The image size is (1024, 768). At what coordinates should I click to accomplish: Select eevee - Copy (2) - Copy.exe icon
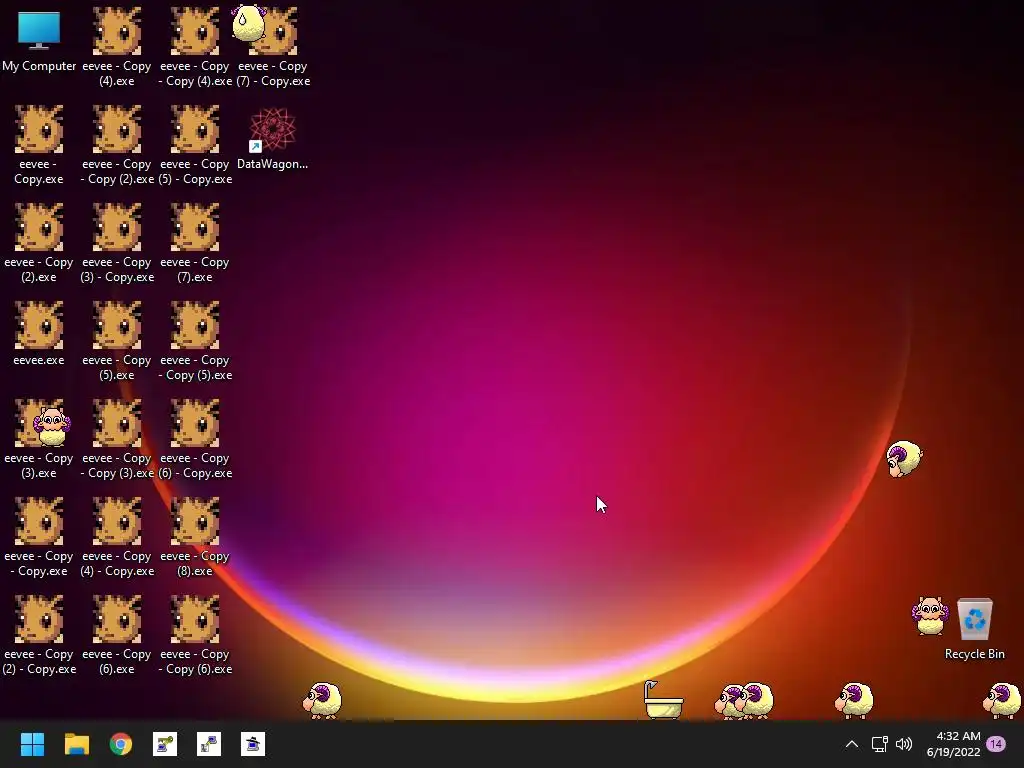click(x=39, y=635)
